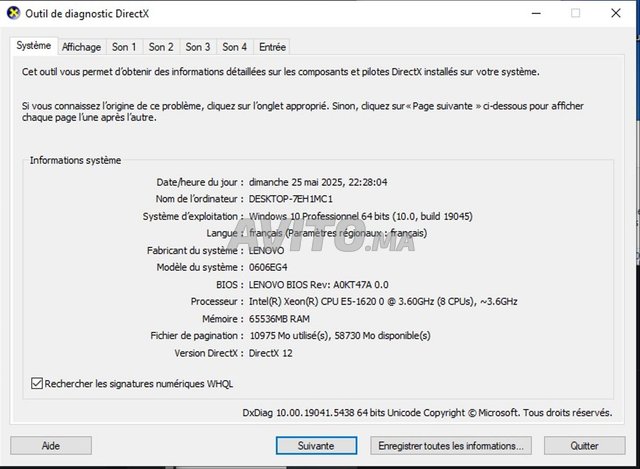Image resolution: width=640 pixels, height=469 pixels.
Task: Click Enregistrer toutes les informations button
Action: click(449, 445)
